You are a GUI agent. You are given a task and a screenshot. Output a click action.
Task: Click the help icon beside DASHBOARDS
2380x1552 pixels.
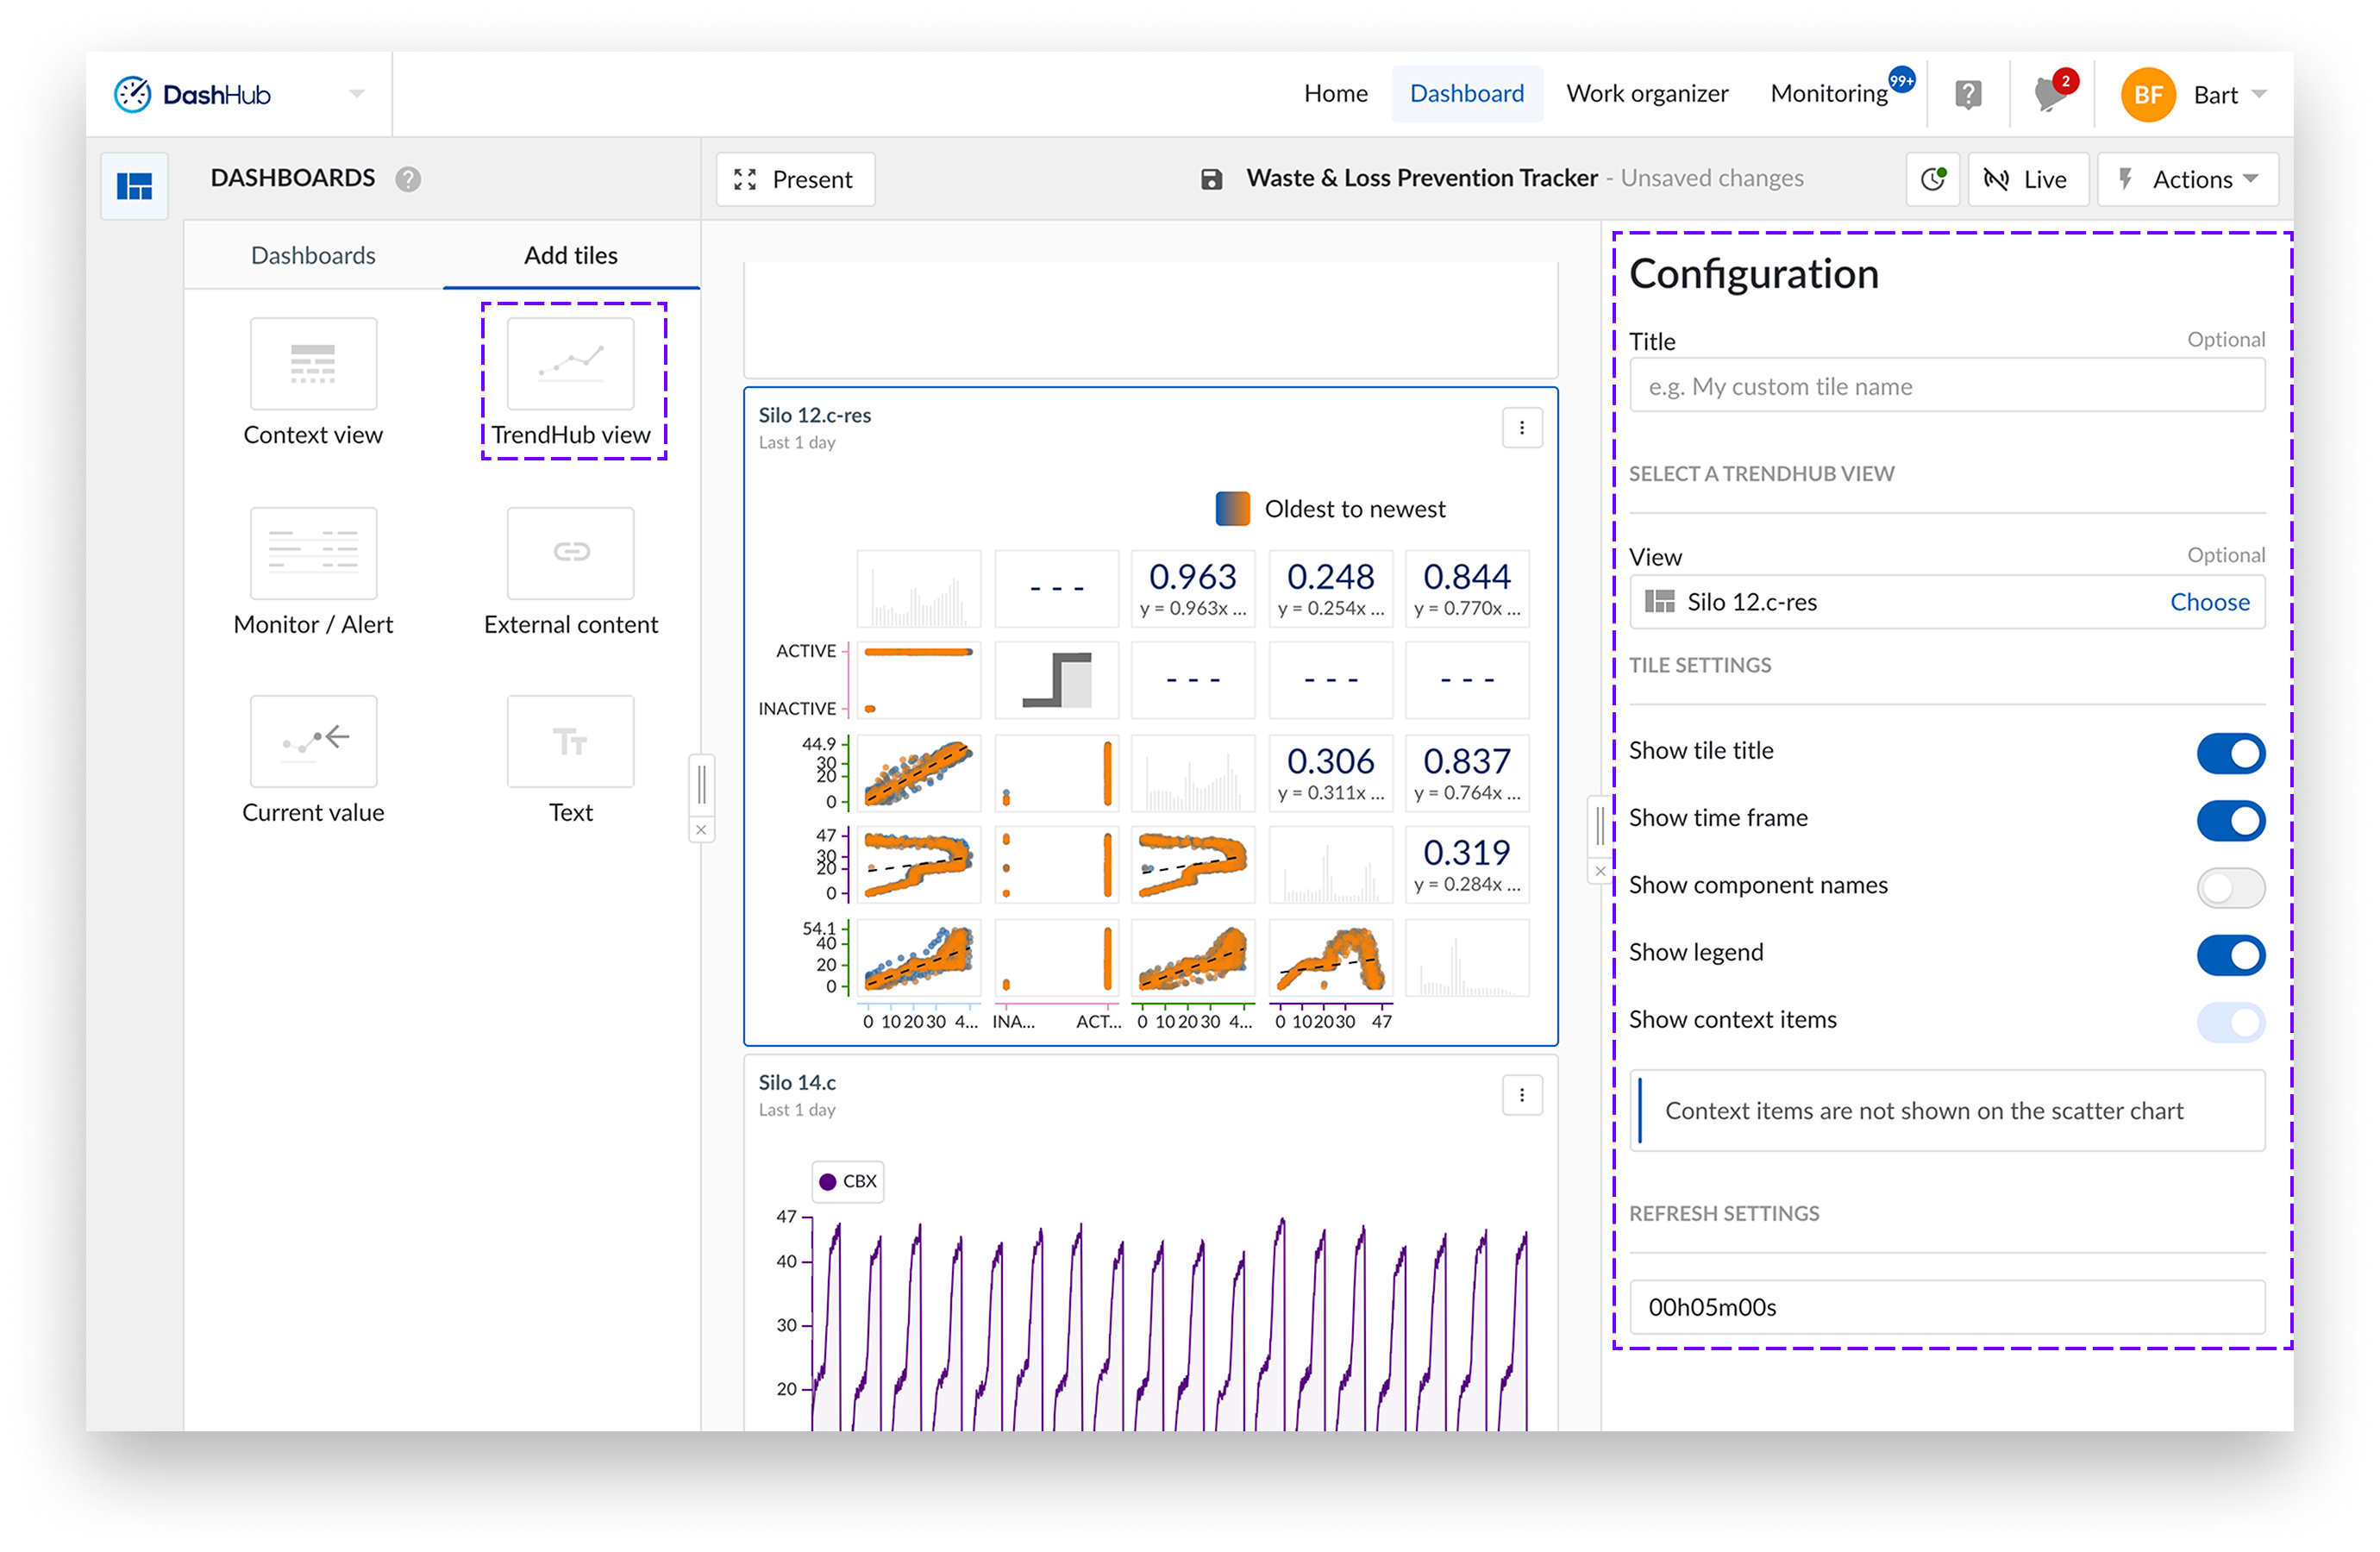coord(408,179)
